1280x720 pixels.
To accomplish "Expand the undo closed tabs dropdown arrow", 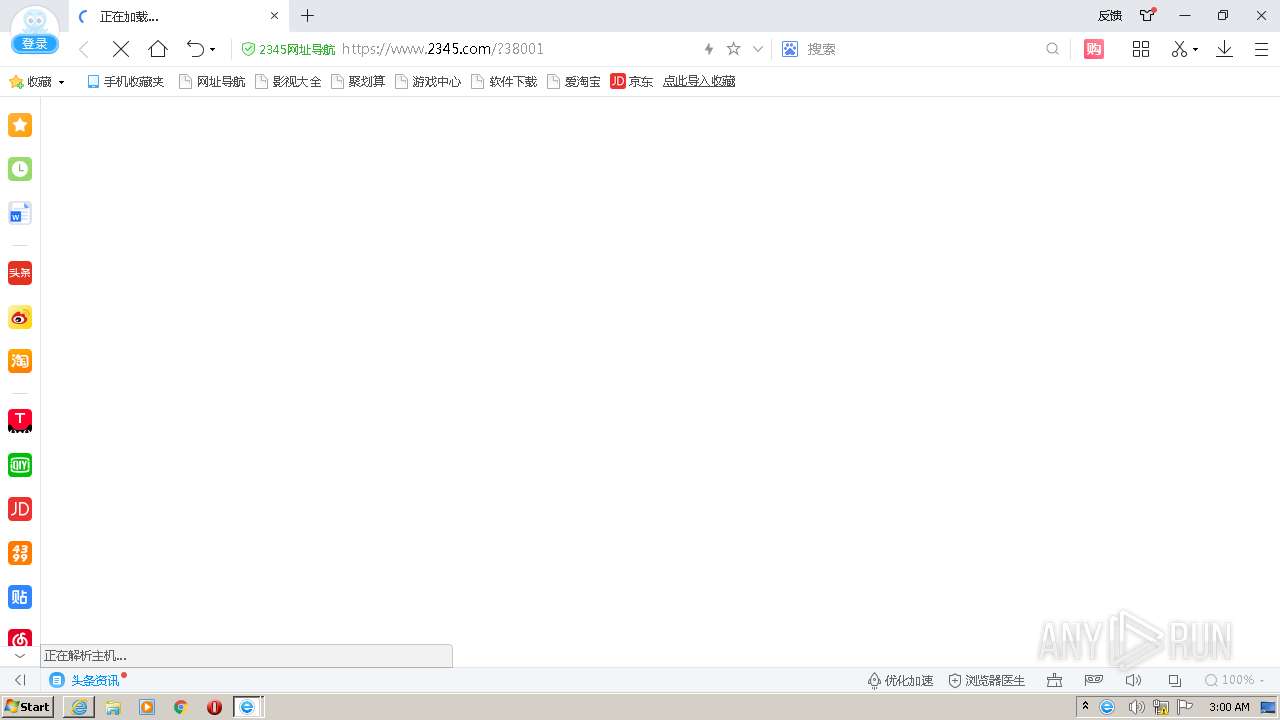I will [212, 50].
